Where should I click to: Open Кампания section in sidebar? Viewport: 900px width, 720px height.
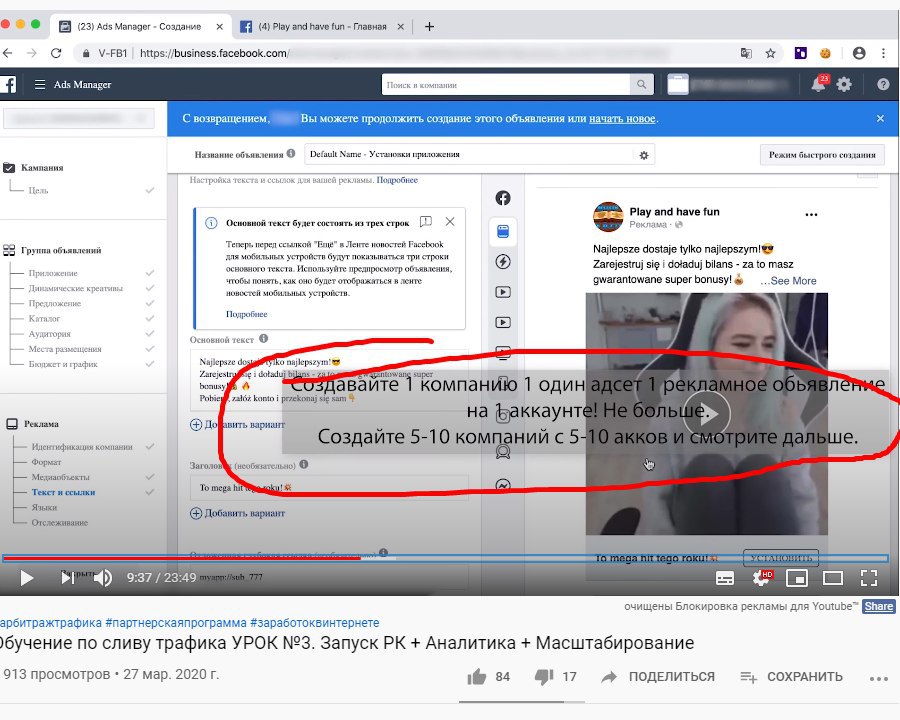(42, 168)
